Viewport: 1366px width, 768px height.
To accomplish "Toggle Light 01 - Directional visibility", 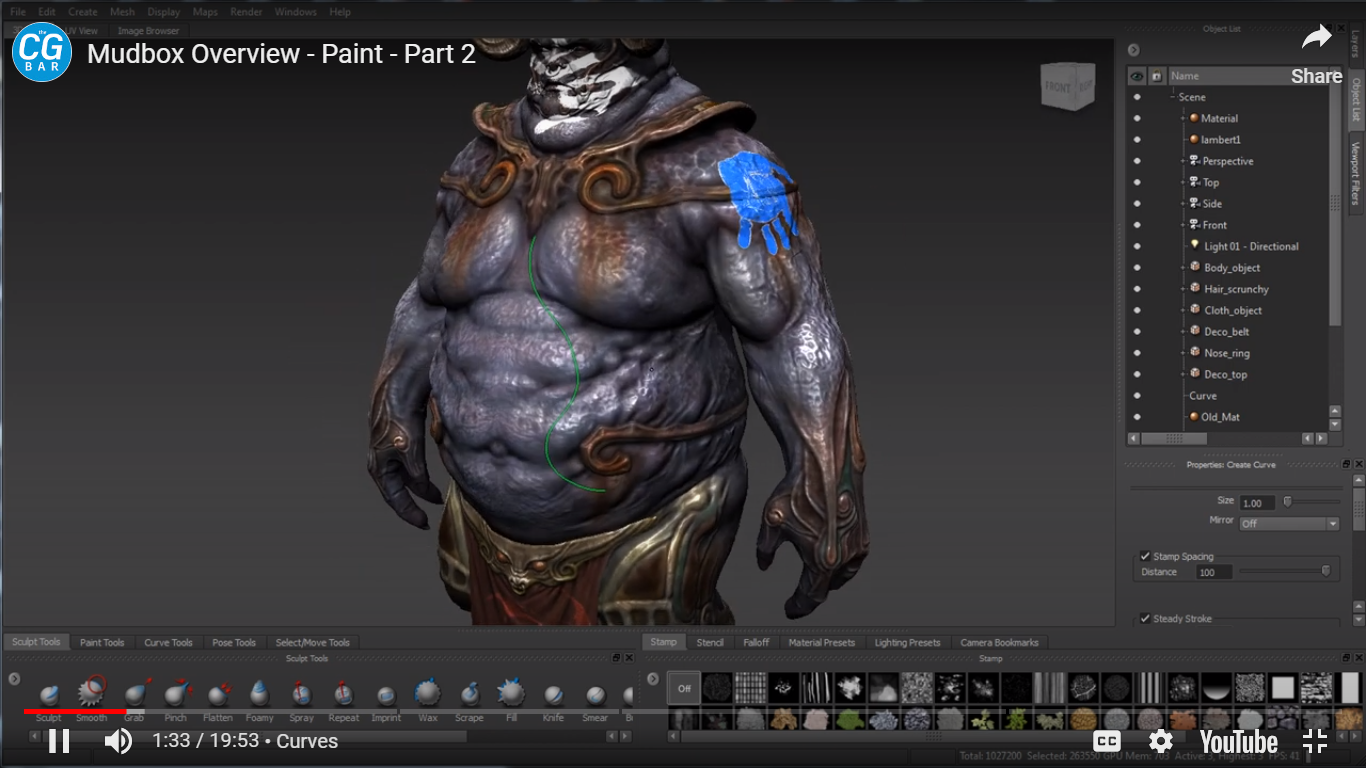I will point(1136,247).
